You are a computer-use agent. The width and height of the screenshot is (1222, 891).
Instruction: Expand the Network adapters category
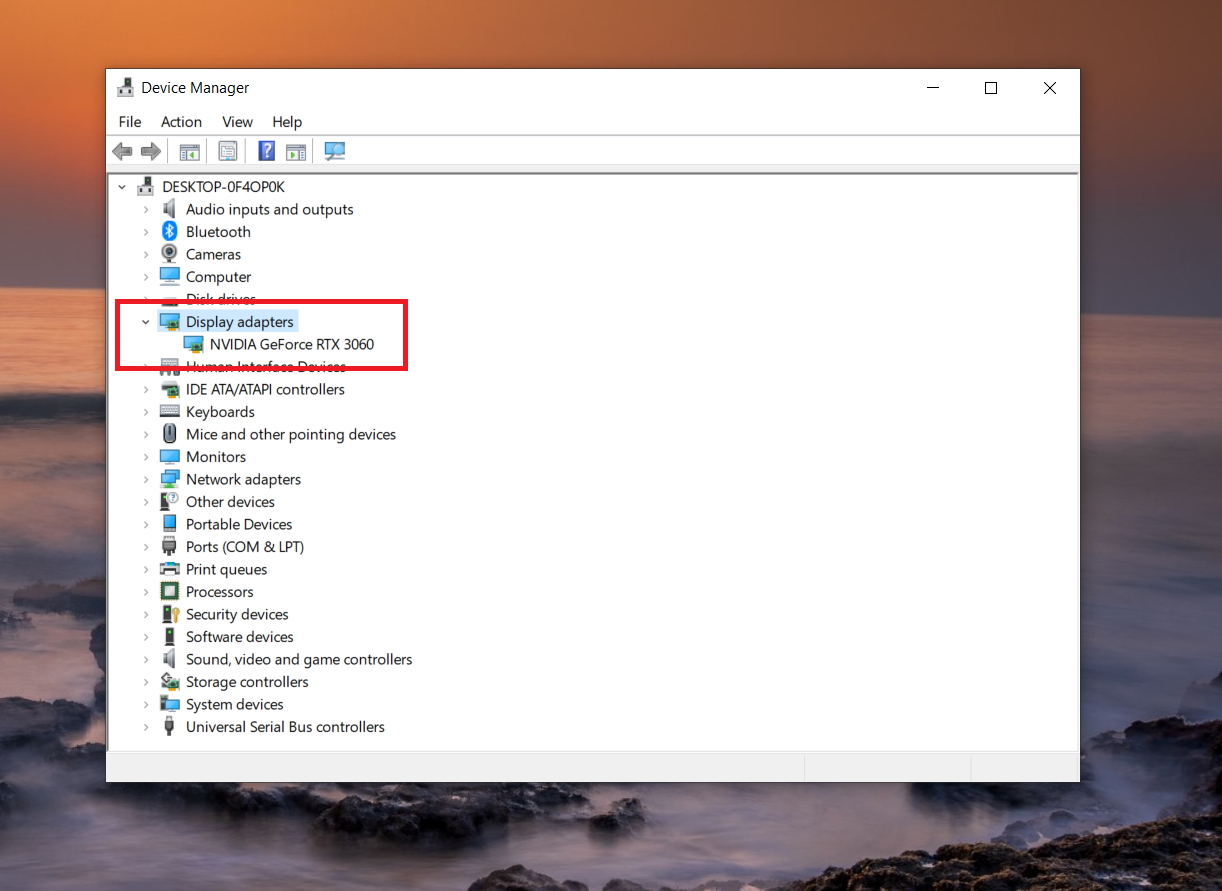[x=146, y=480]
